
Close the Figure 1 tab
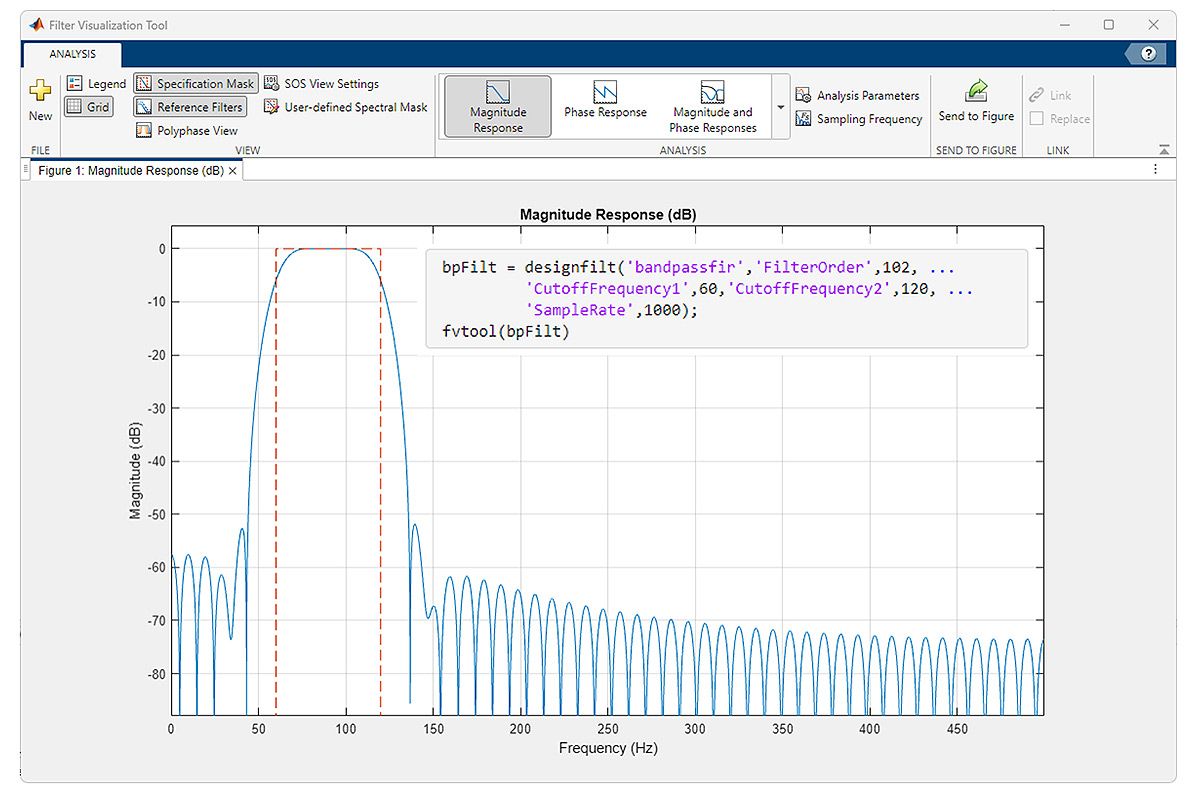click(233, 171)
